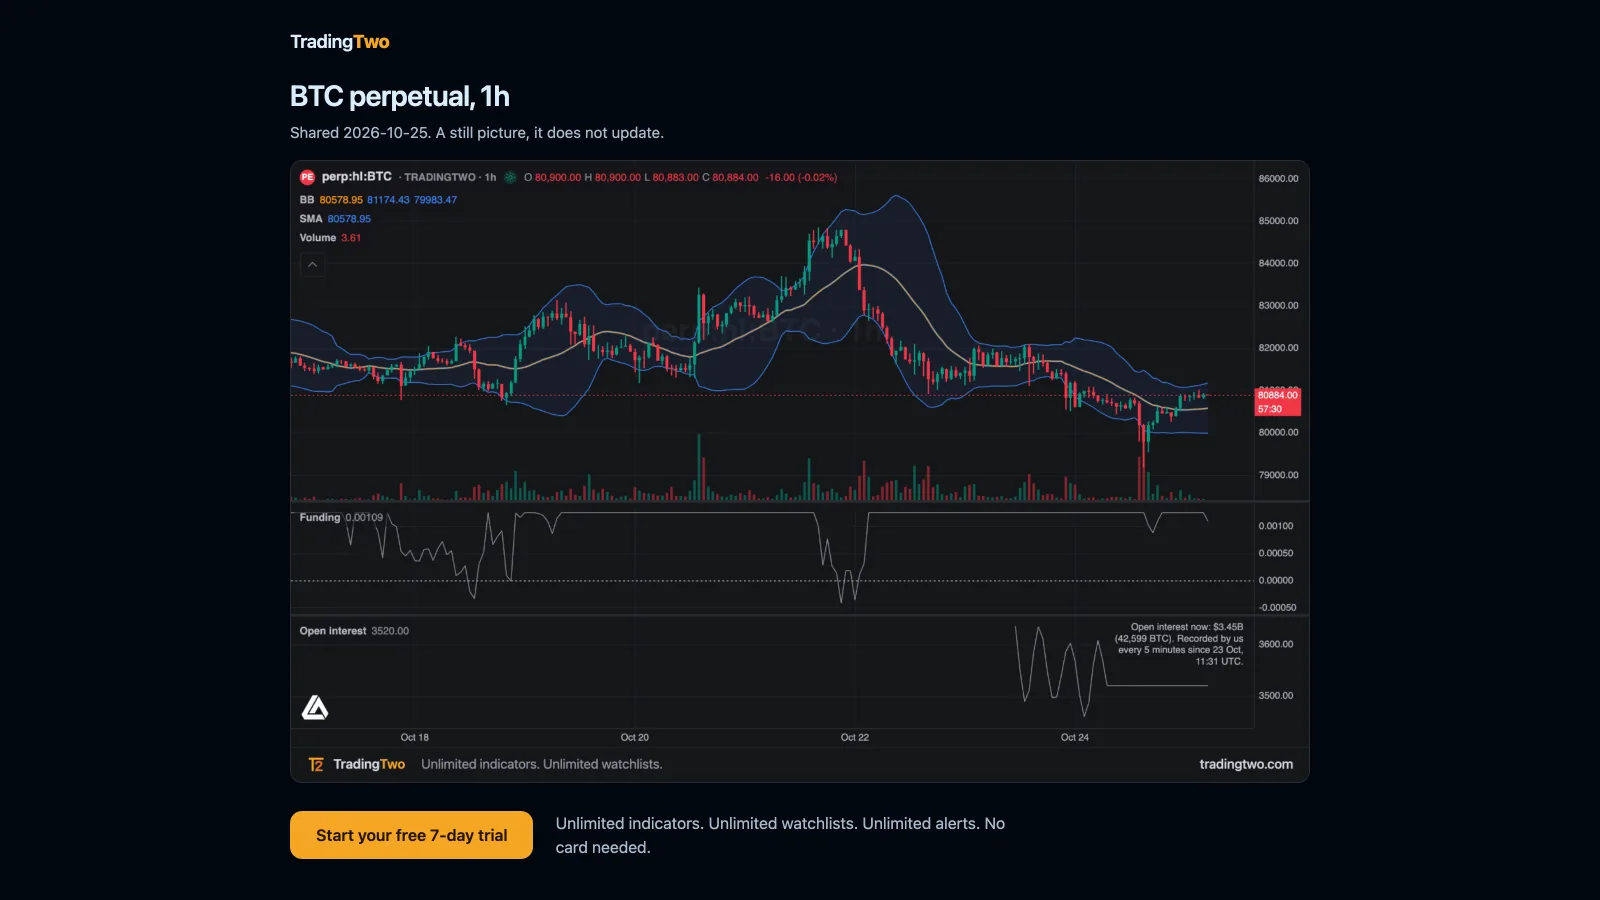Screen dimensions: 1600x900
Task: Collapse the indicator legend with chevron
Action: pos(312,265)
